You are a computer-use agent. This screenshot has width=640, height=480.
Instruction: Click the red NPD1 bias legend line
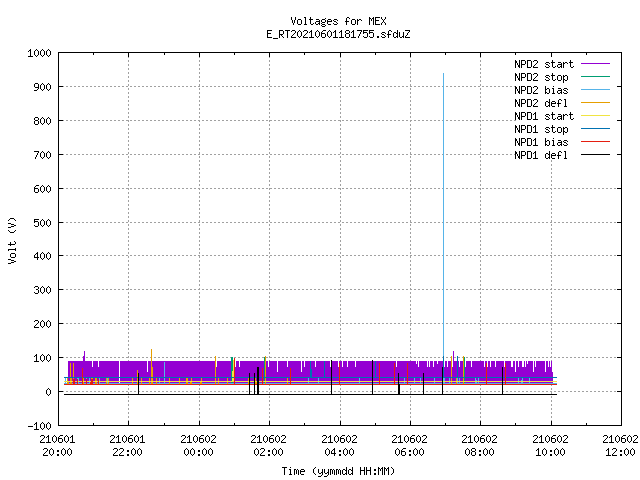pos(596,142)
